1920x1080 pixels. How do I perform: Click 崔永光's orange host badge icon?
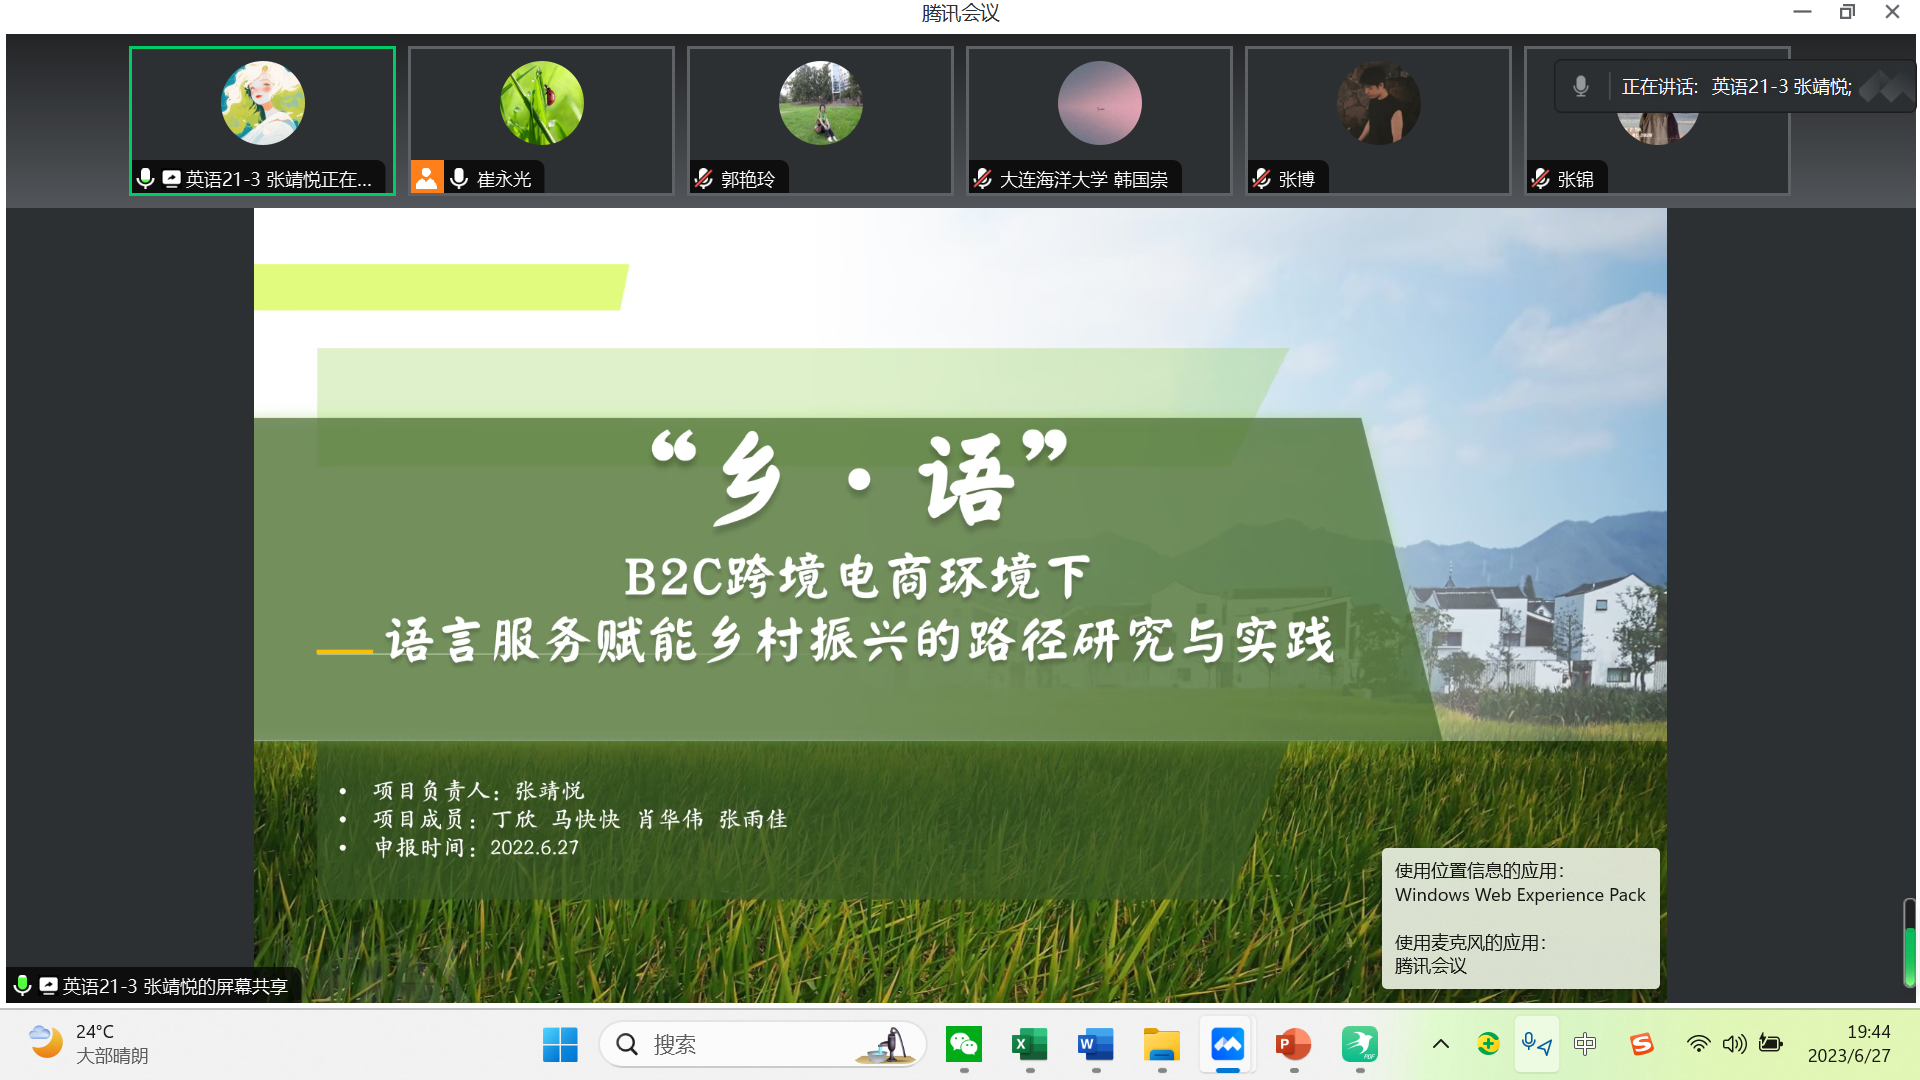[427, 178]
